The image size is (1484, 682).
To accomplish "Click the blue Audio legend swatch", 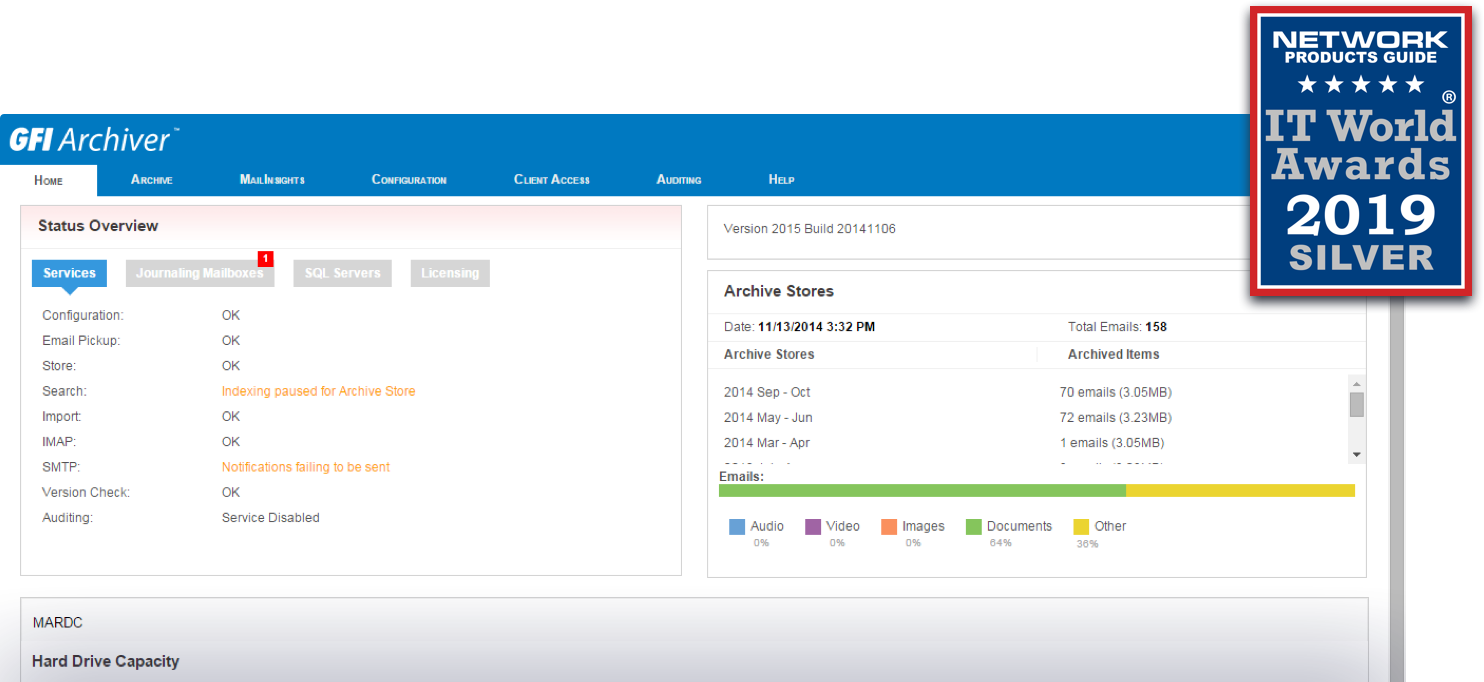I will [737, 527].
